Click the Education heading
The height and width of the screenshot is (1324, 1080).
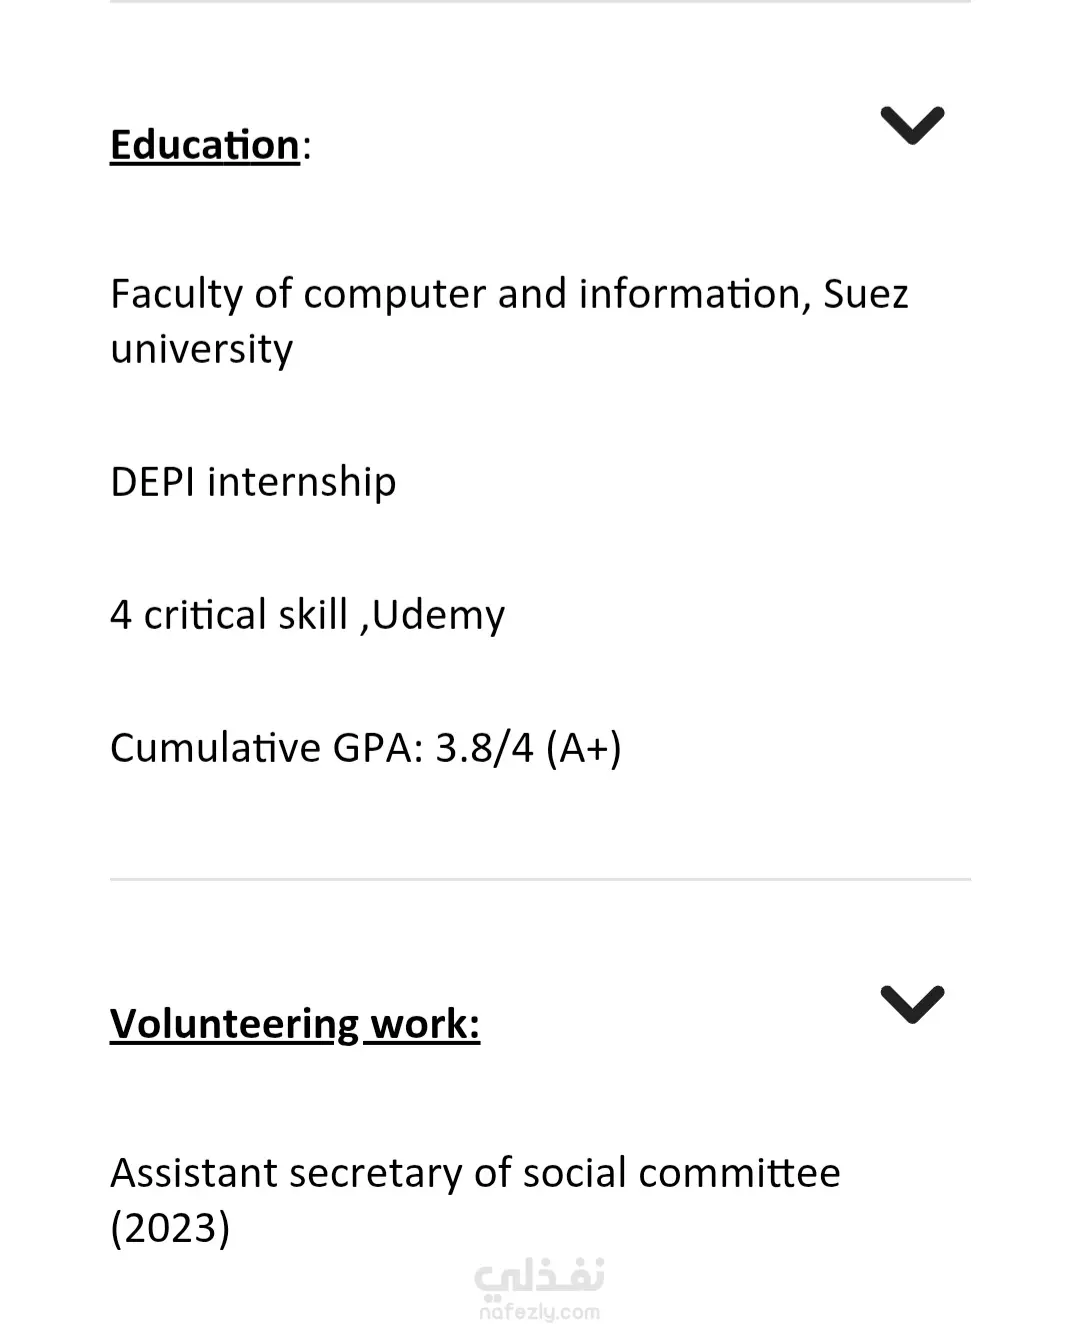205,145
